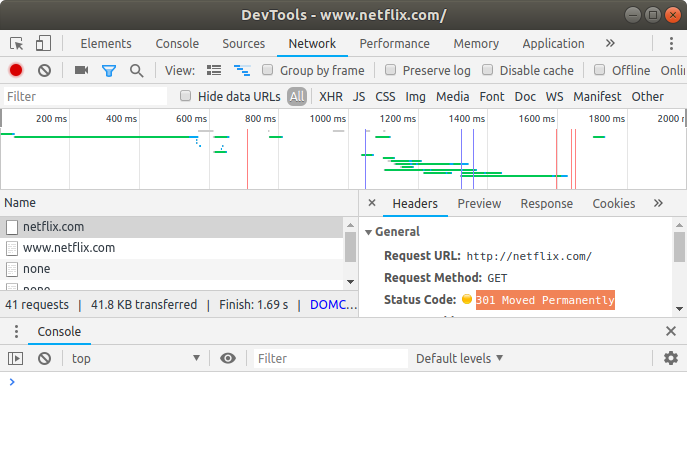Open the Cookies tab
The height and width of the screenshot is (473, 687).
[x=614, y=204]
